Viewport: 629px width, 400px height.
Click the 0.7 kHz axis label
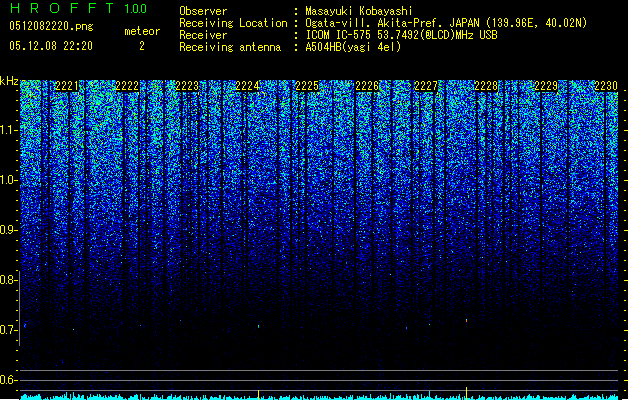pos(9,330)
